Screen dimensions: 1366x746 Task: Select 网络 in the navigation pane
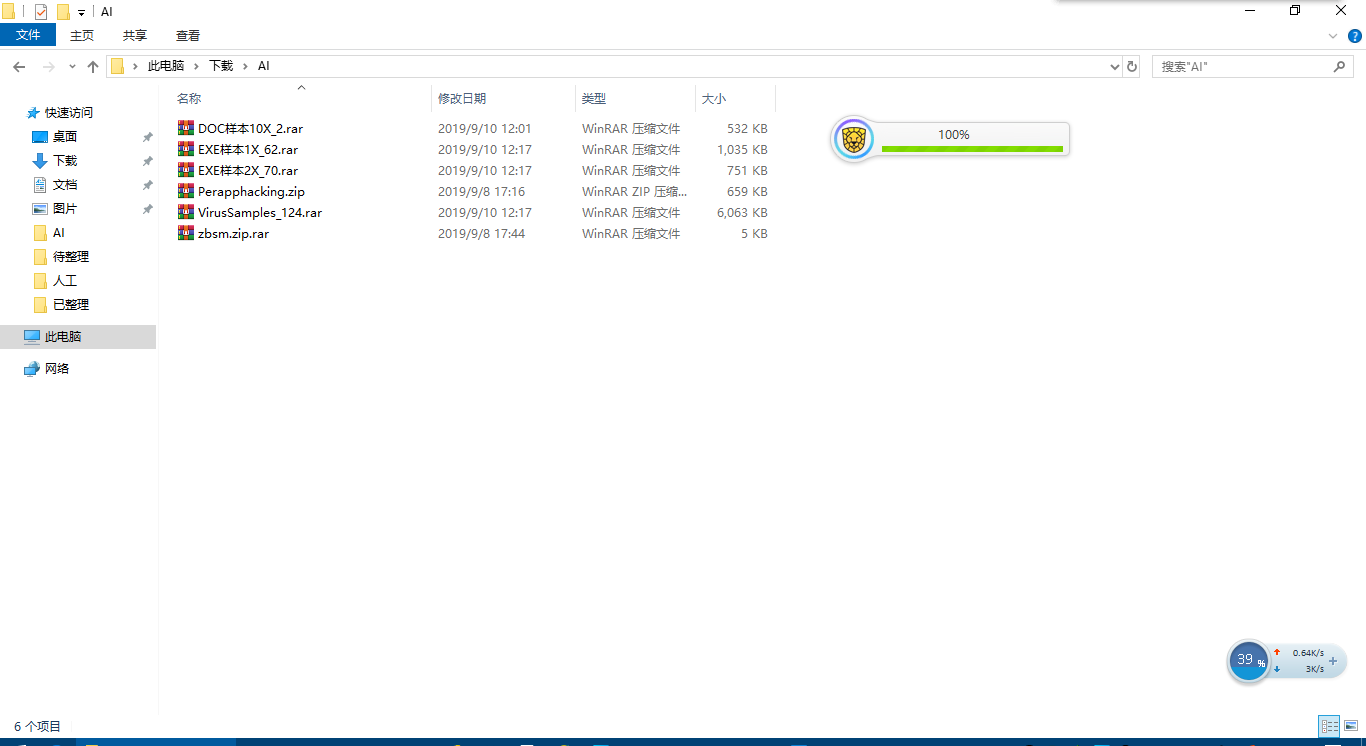pos(57,369)
